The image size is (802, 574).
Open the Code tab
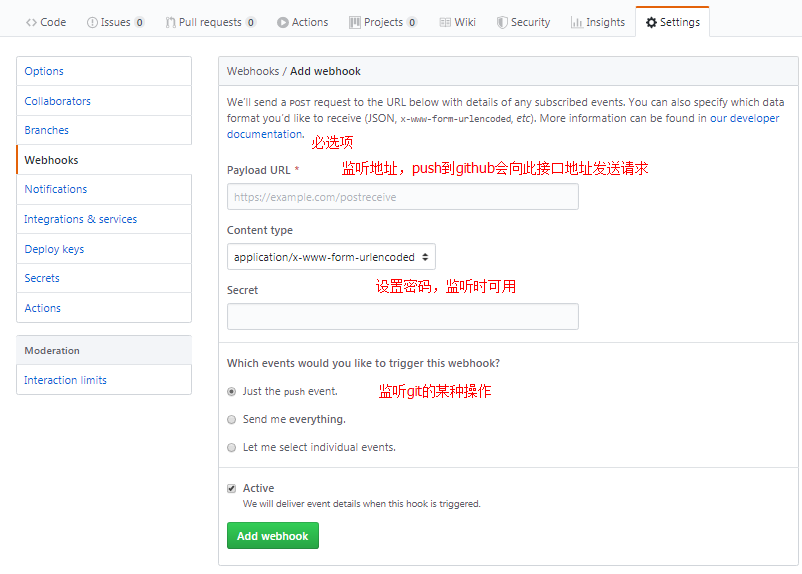46,23
